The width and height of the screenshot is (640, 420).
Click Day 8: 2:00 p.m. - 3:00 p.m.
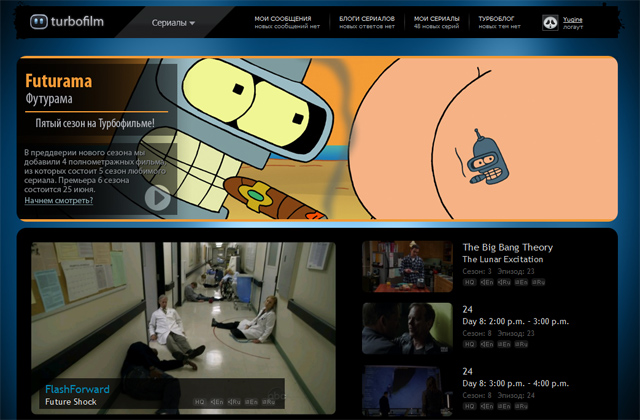pos(516,321)
